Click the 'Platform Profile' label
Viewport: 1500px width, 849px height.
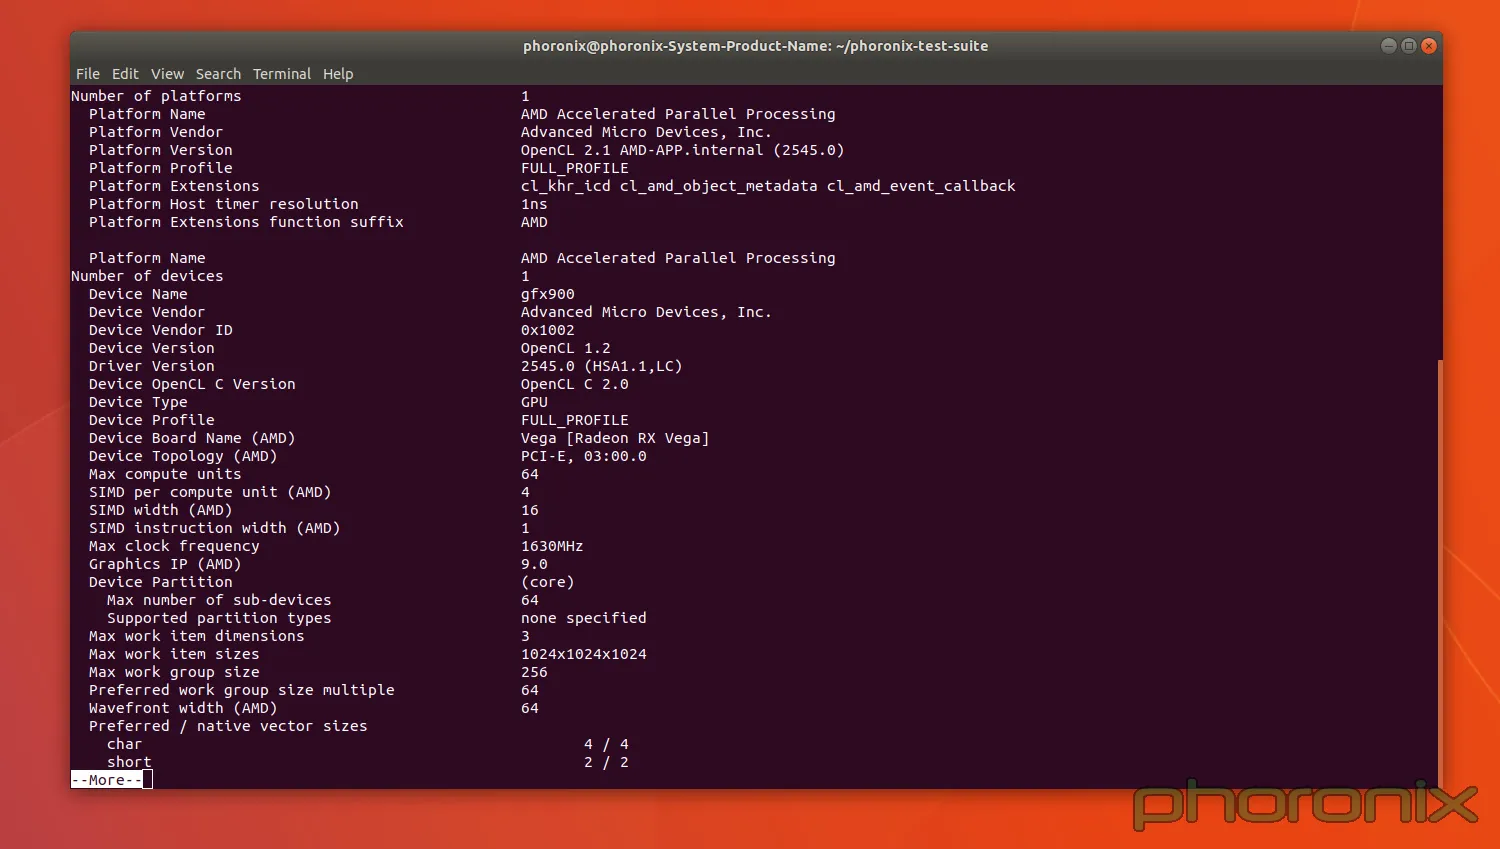[160, 168]
